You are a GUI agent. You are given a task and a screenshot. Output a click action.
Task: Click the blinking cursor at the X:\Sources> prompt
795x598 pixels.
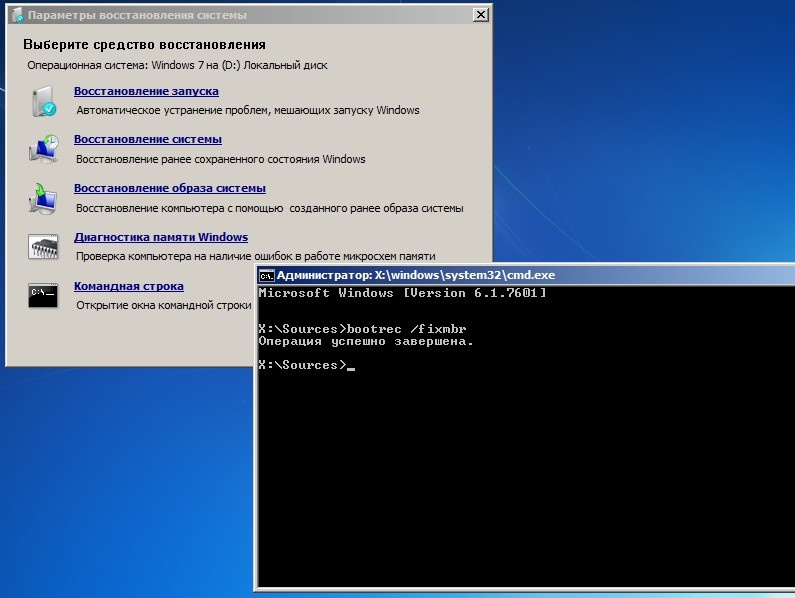point(351,366)
